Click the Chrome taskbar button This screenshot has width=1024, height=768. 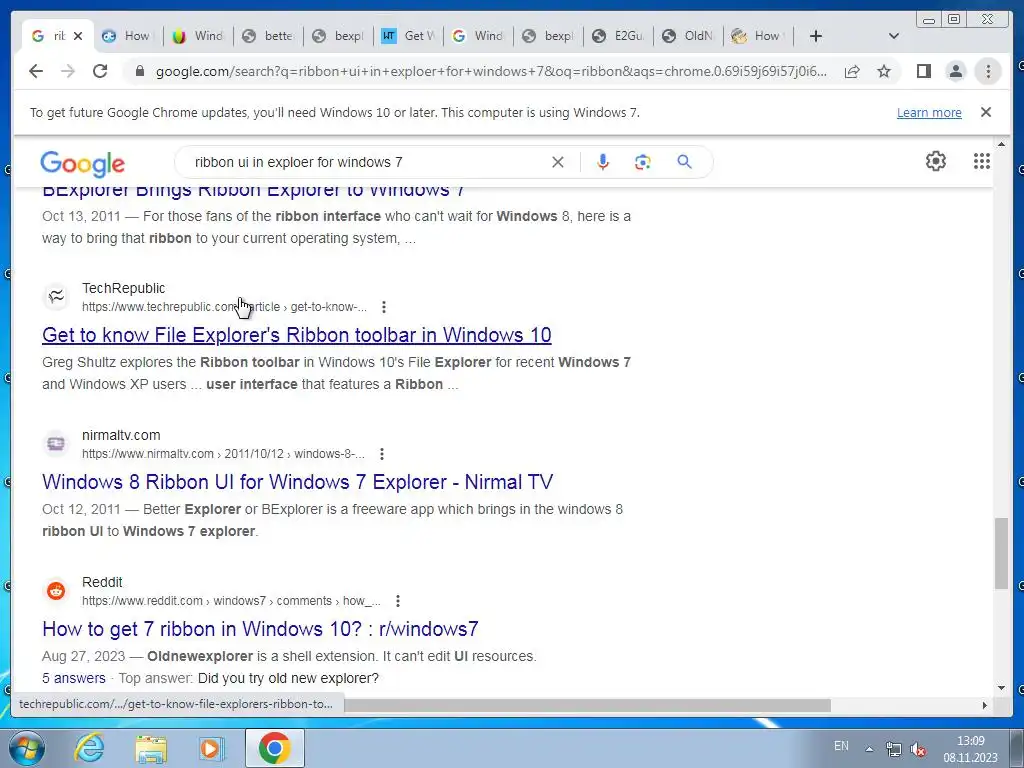[274, 748]
